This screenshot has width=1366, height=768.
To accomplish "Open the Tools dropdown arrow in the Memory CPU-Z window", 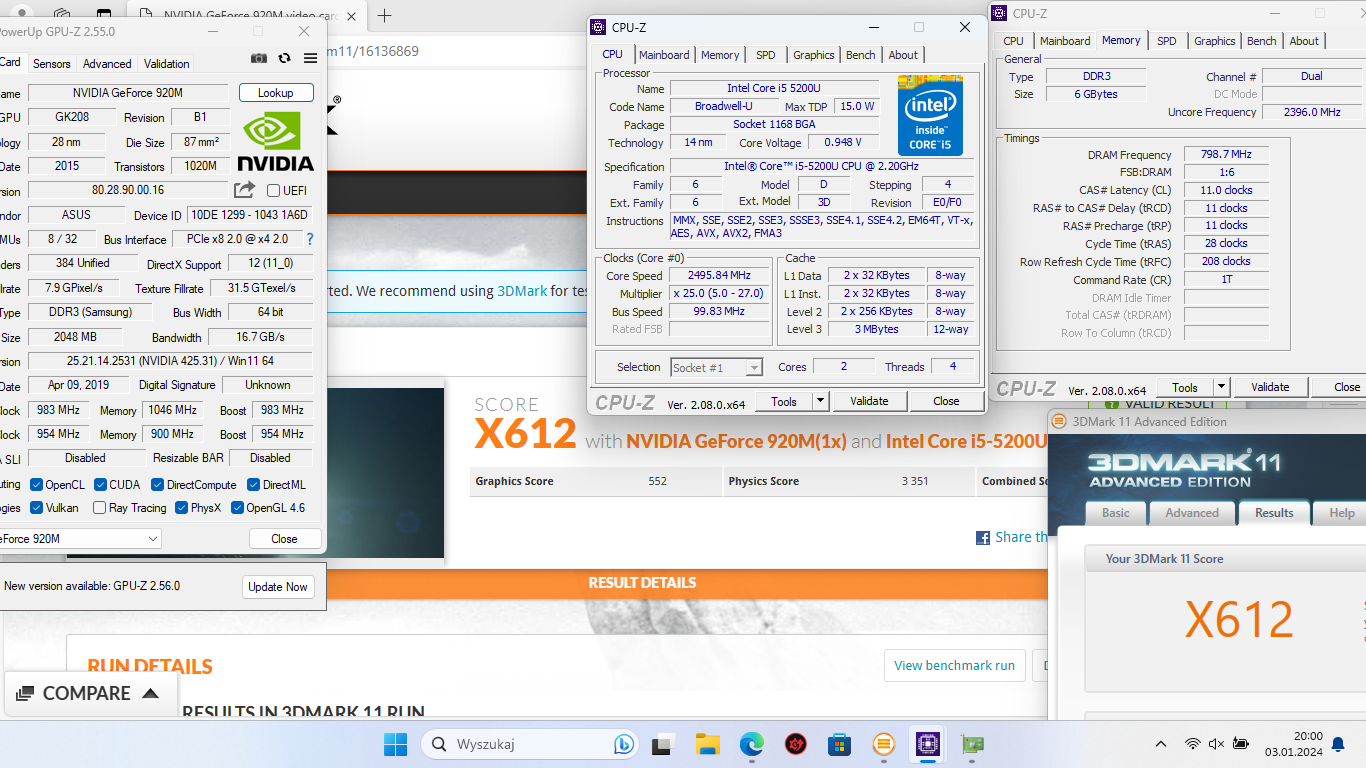I will 1221,387.
